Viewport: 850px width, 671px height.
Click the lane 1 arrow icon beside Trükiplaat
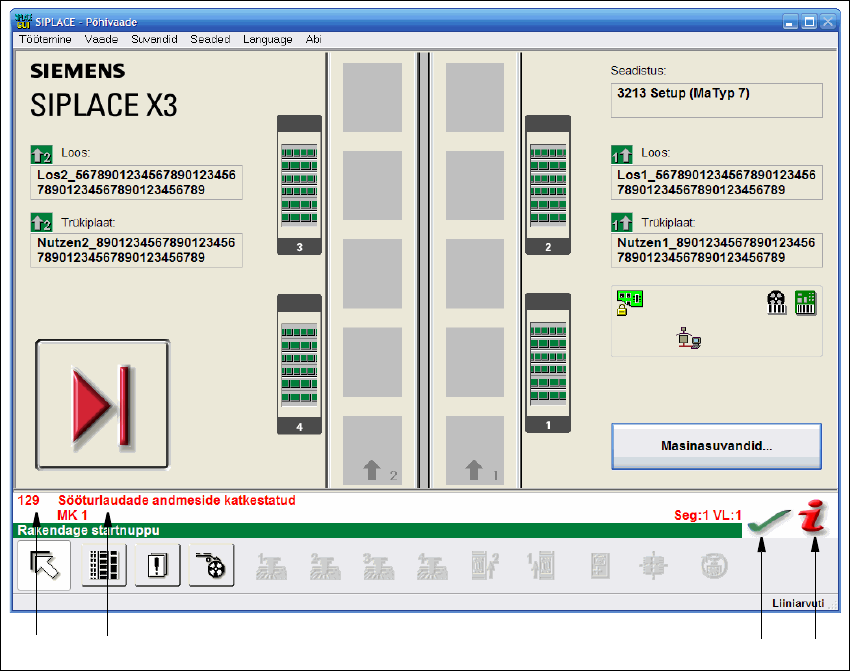point(622,222)
